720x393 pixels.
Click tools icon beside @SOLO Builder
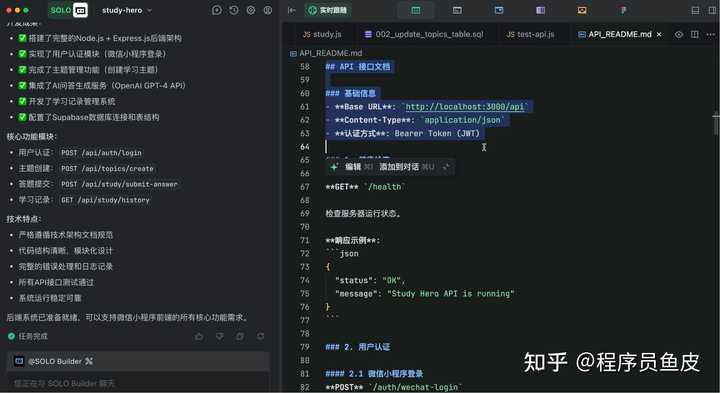pos(89,361)
